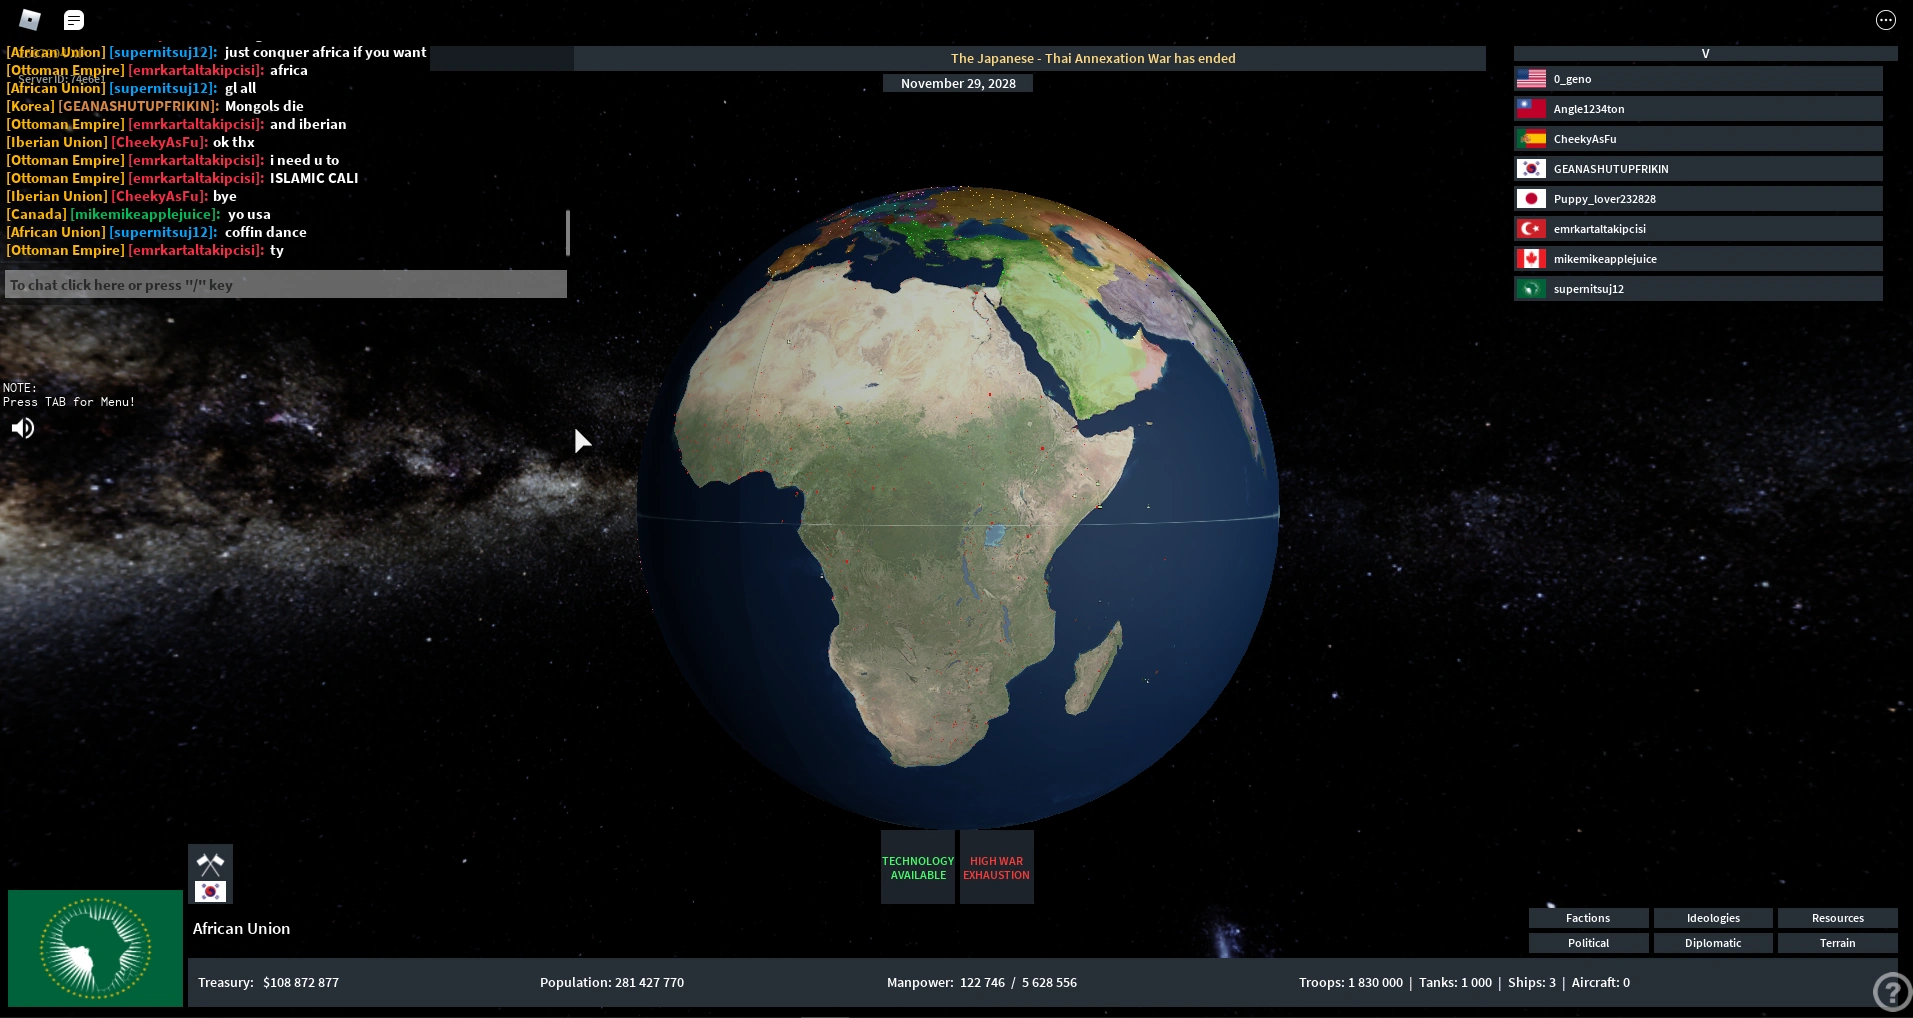The image size is (1913, 1018).
Task: Click the Turkey flag beside emrkartaltakipcisi
Action: click(1531, 228)
